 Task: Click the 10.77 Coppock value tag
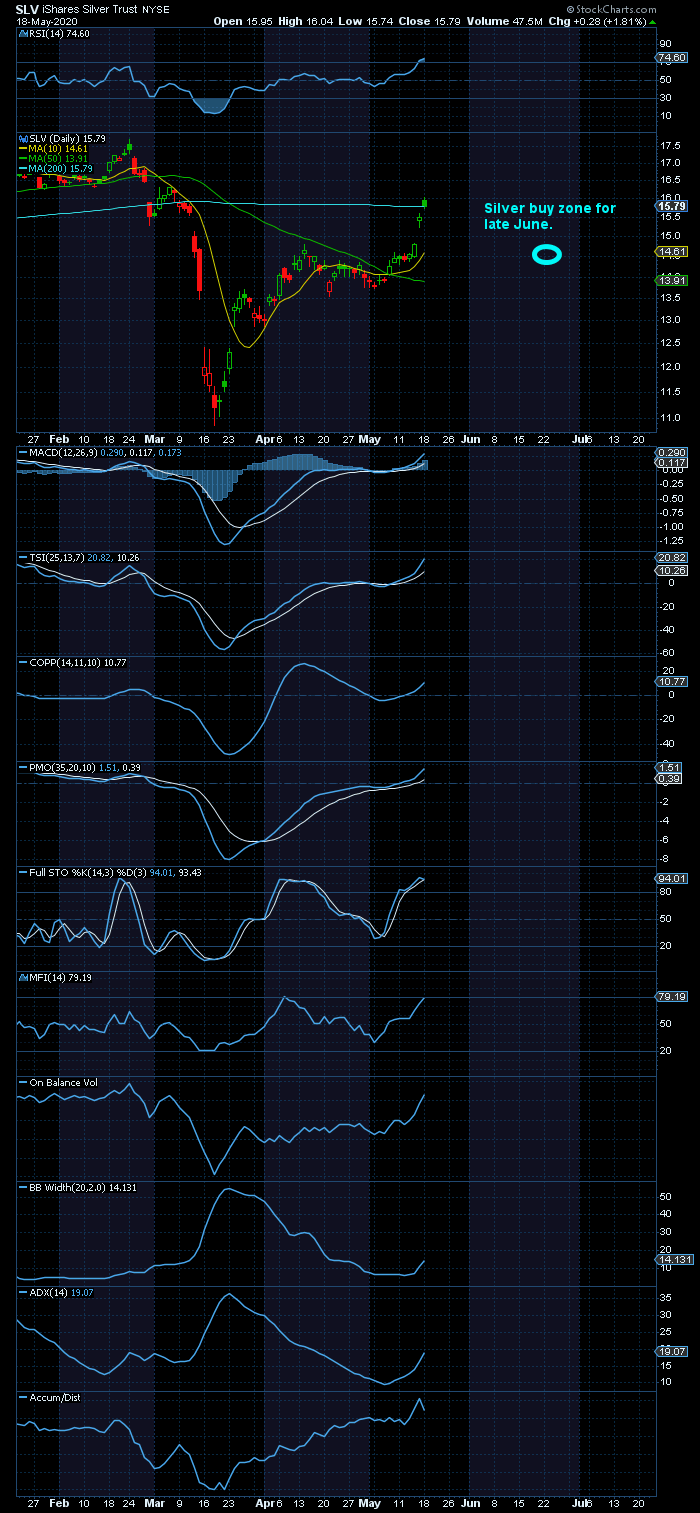pyautogui.click(x=671, y=682)
